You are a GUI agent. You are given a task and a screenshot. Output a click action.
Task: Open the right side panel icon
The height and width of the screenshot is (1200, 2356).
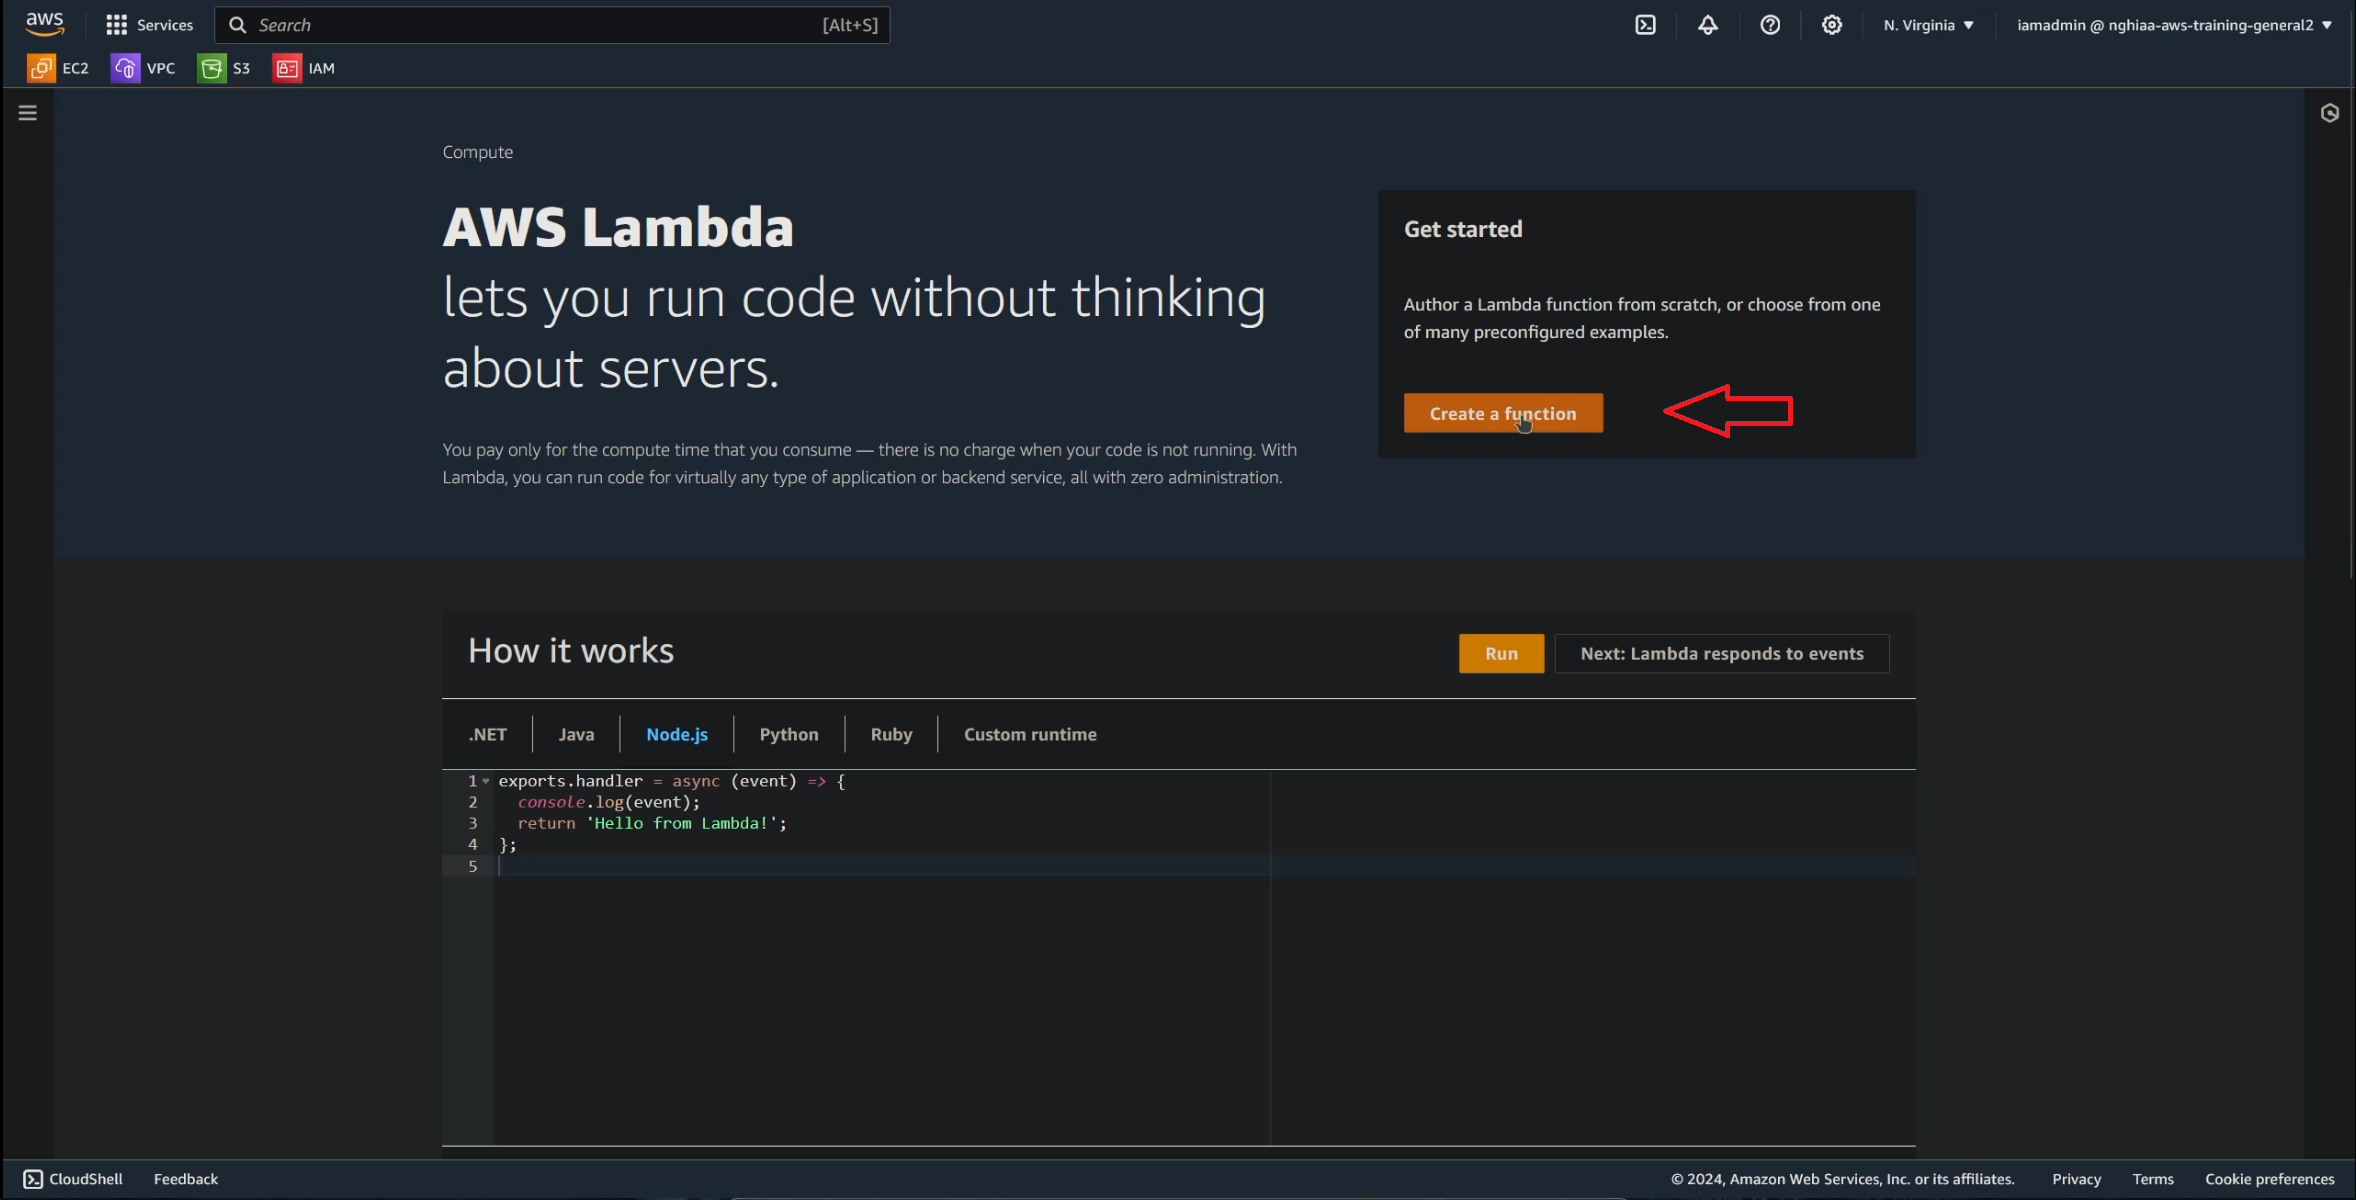(2330, 113)
